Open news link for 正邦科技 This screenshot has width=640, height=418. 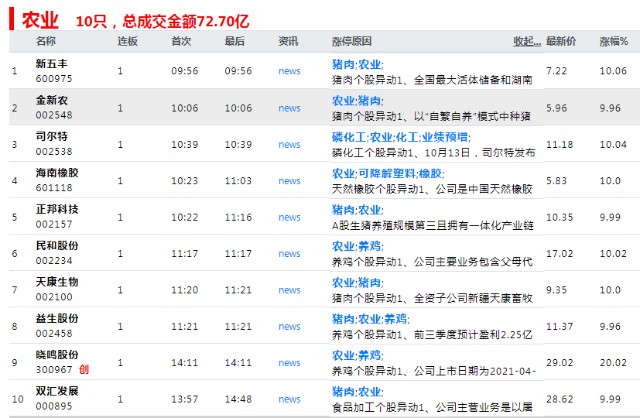[x=289, y=217]
